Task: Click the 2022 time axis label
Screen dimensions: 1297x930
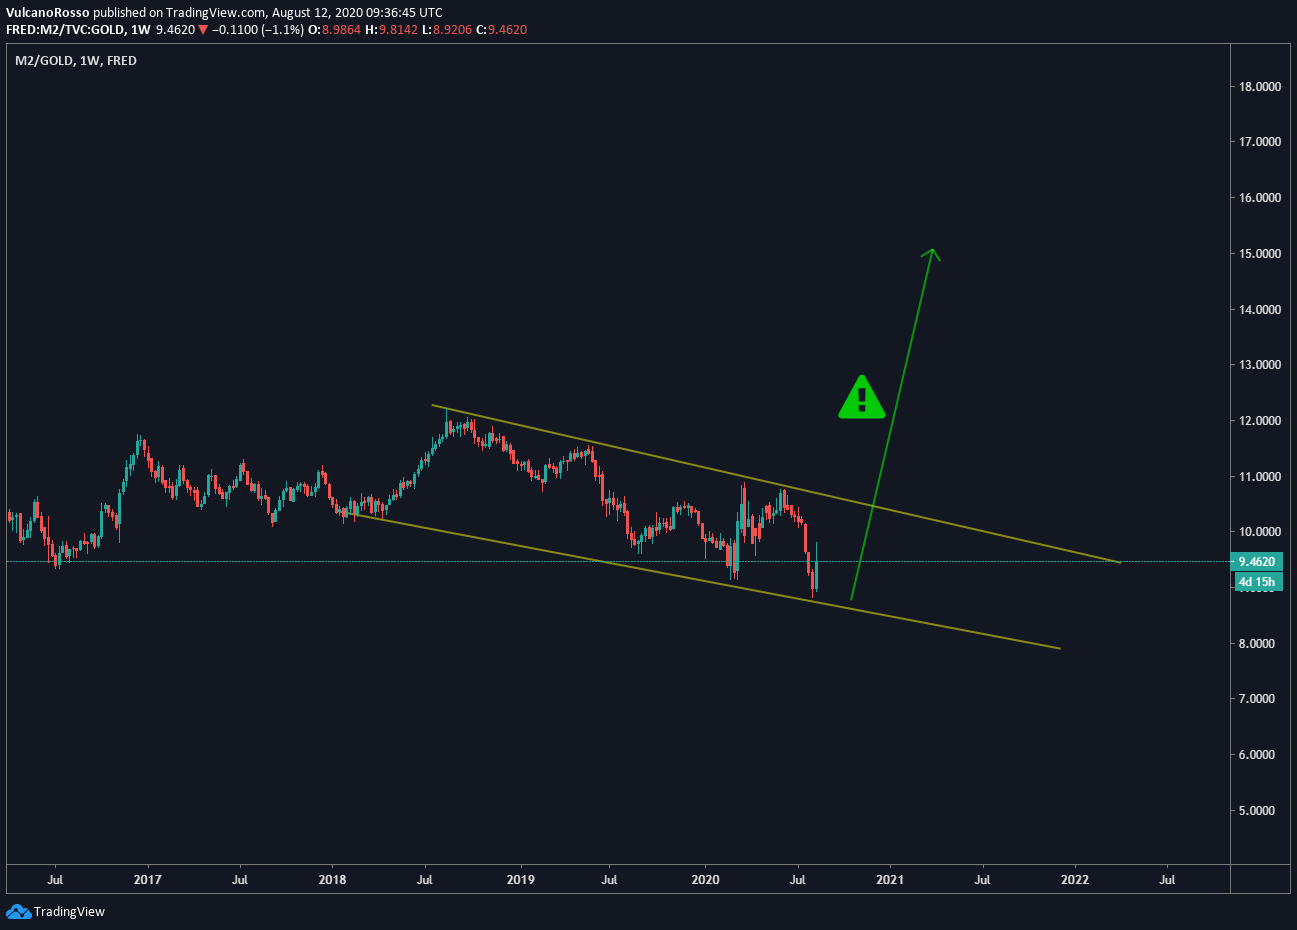Action: [1075, 880]
